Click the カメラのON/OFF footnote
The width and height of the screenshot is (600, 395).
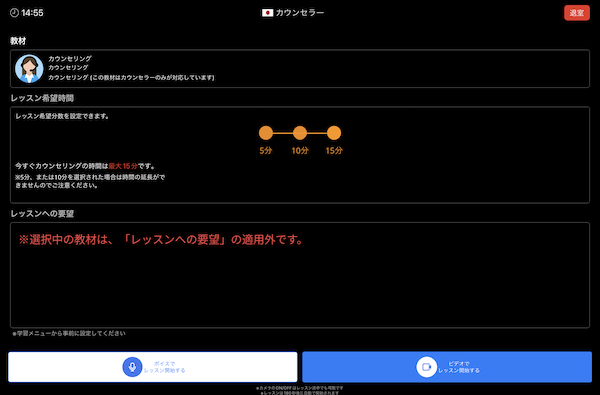300,388
